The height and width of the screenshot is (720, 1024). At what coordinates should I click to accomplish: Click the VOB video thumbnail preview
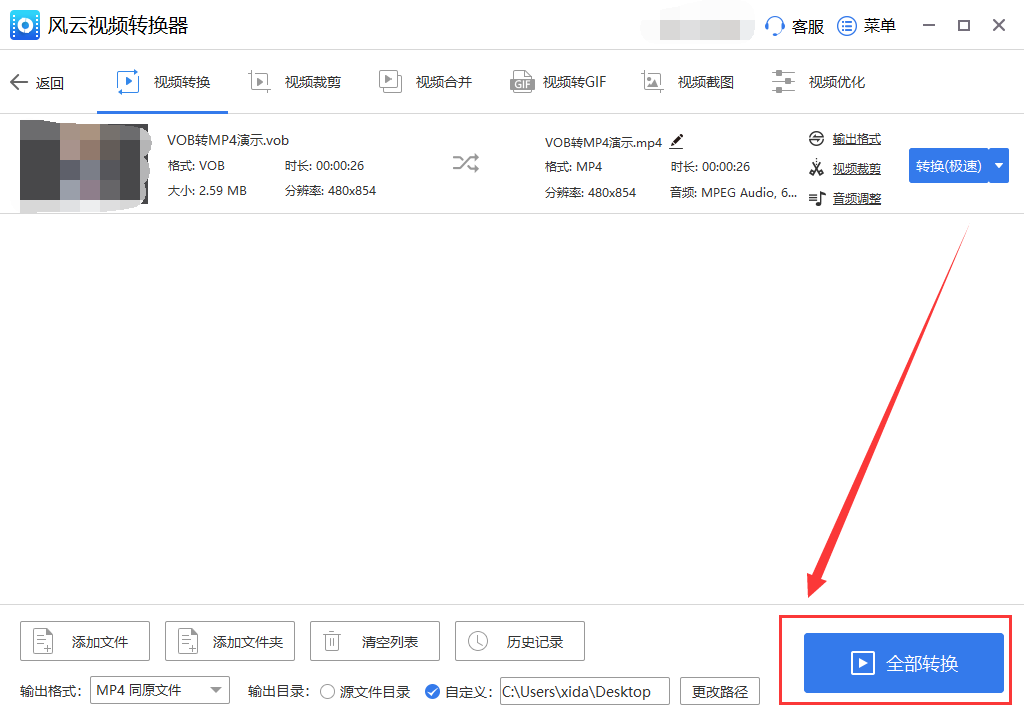[84, 165]
